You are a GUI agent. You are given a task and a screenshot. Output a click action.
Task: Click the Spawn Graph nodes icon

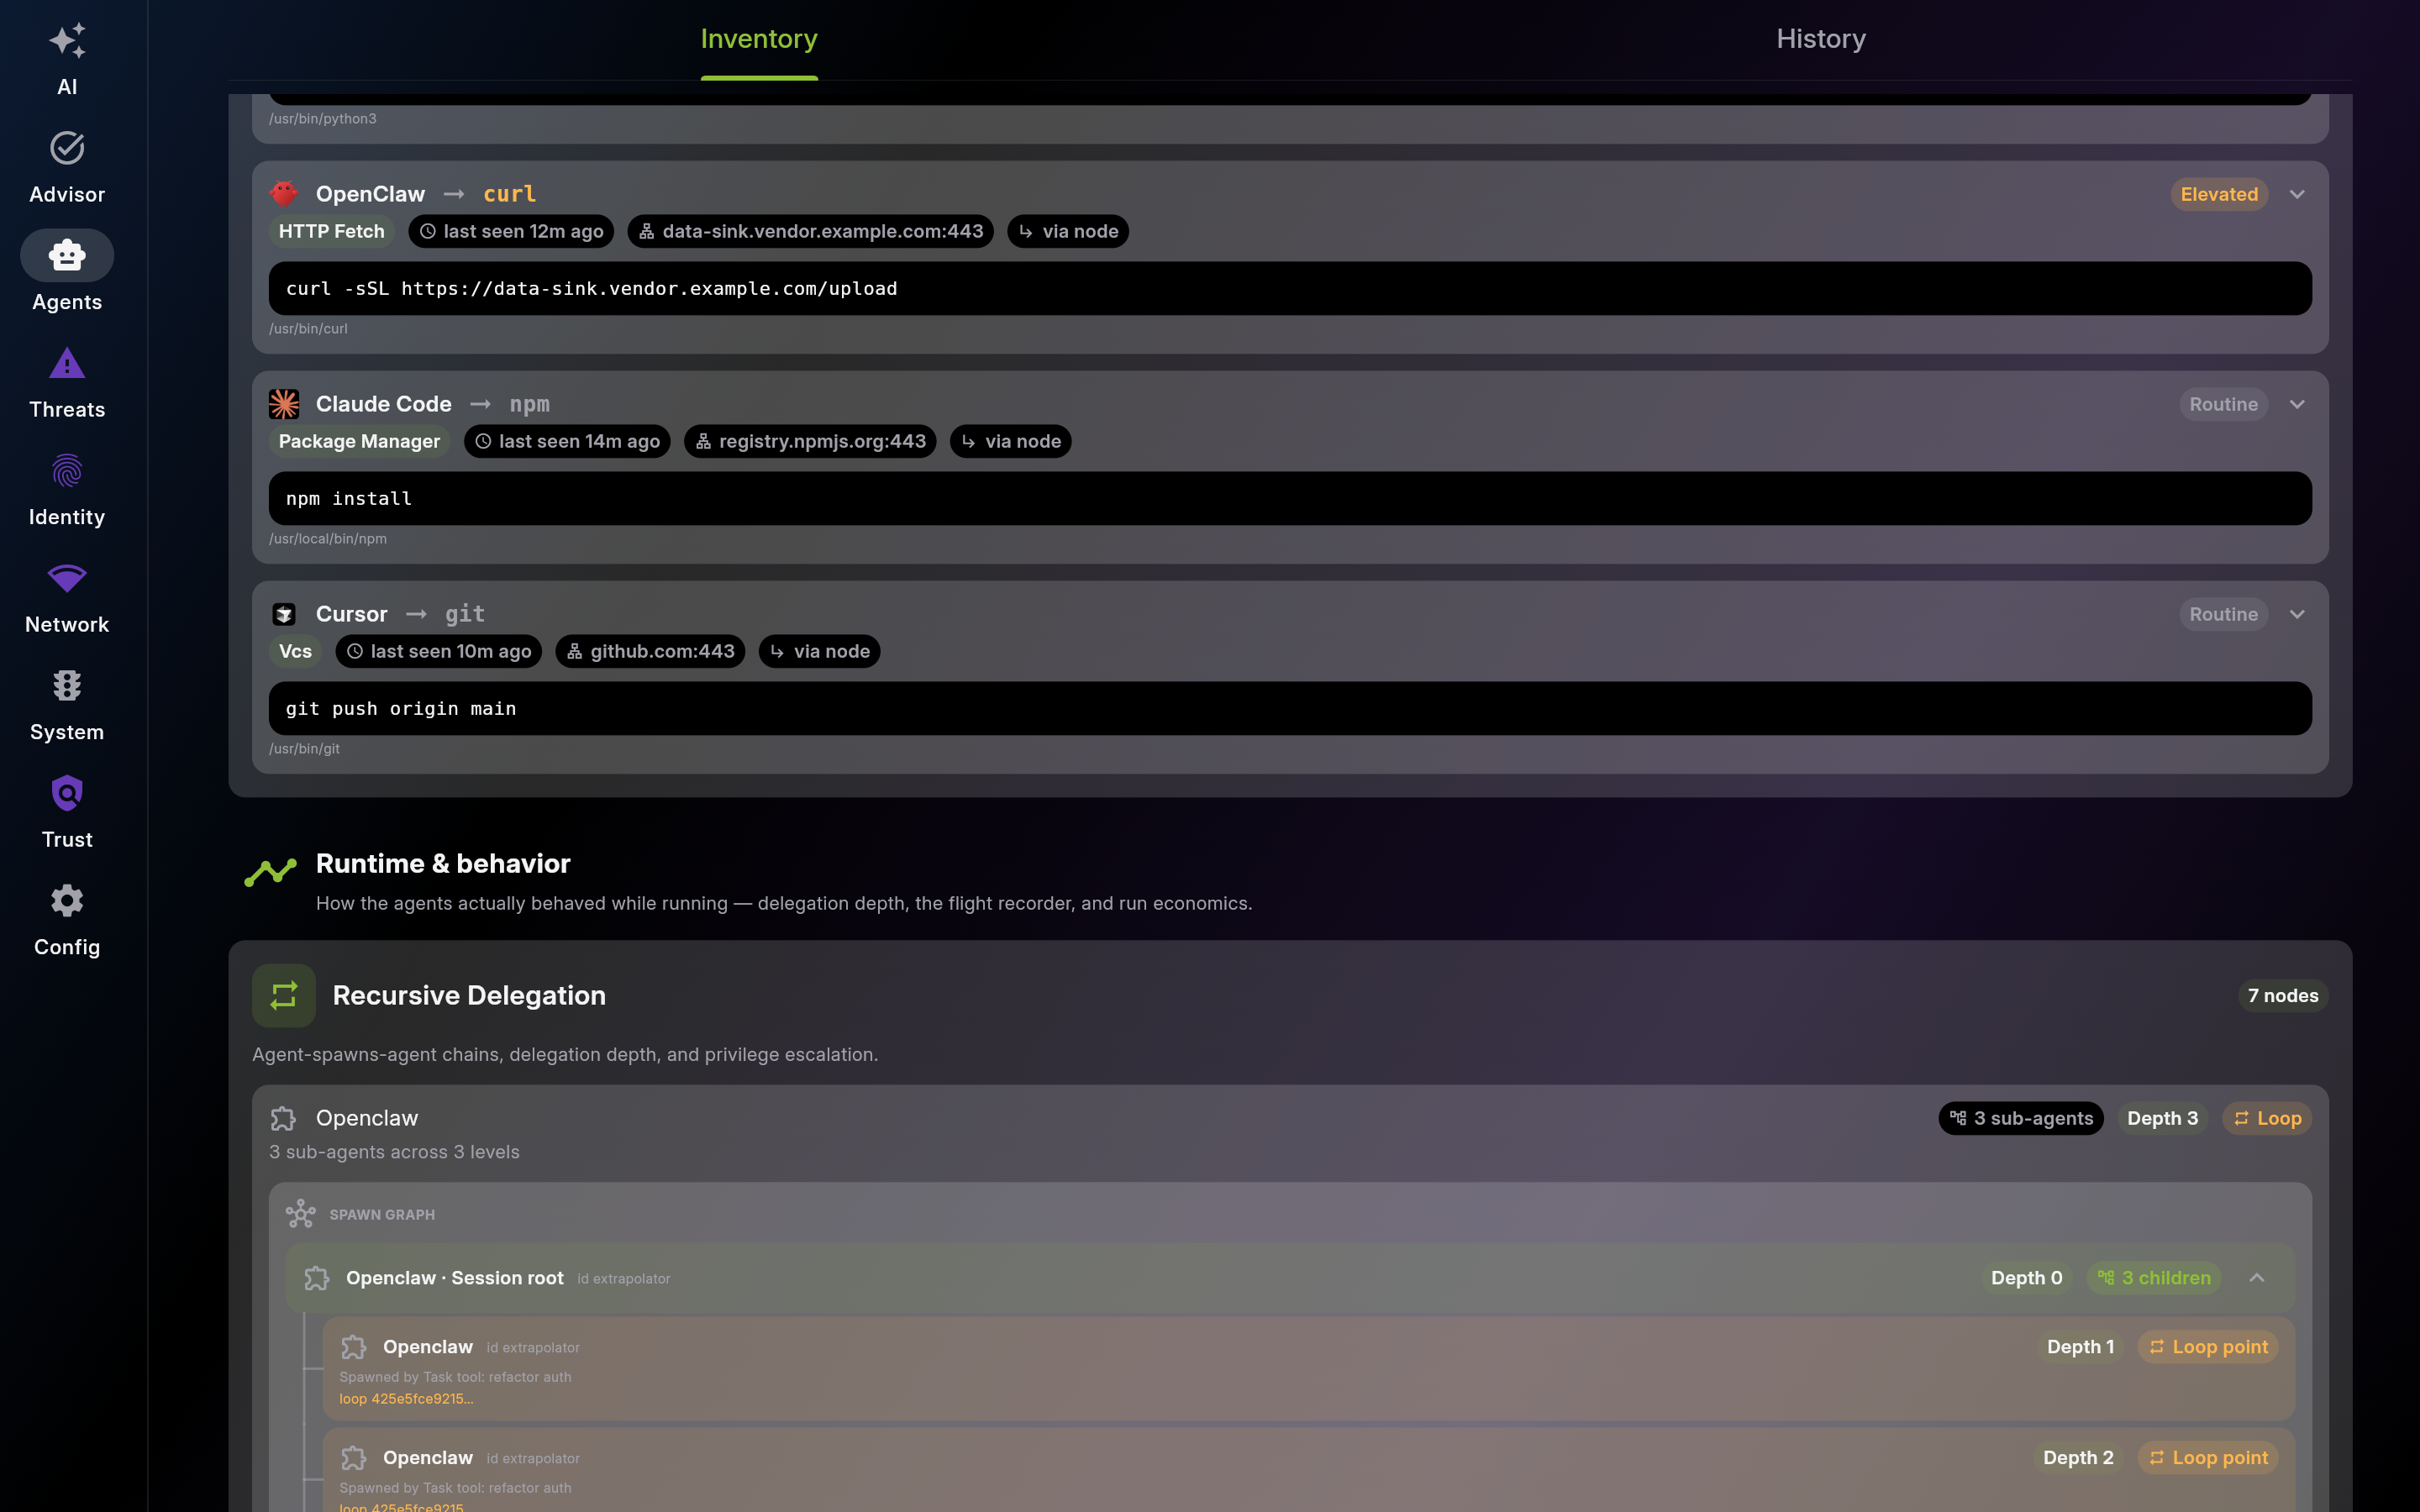[300, 1214]
